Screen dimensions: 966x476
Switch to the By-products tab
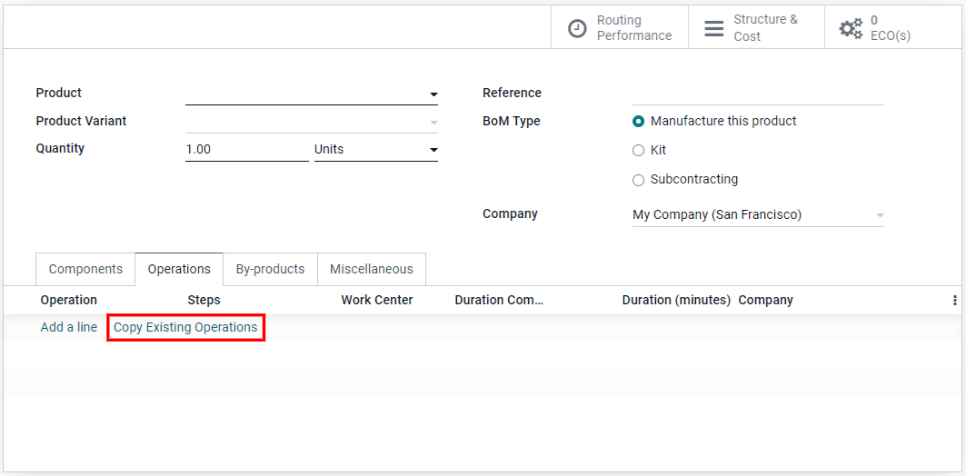tap(270, 269)
